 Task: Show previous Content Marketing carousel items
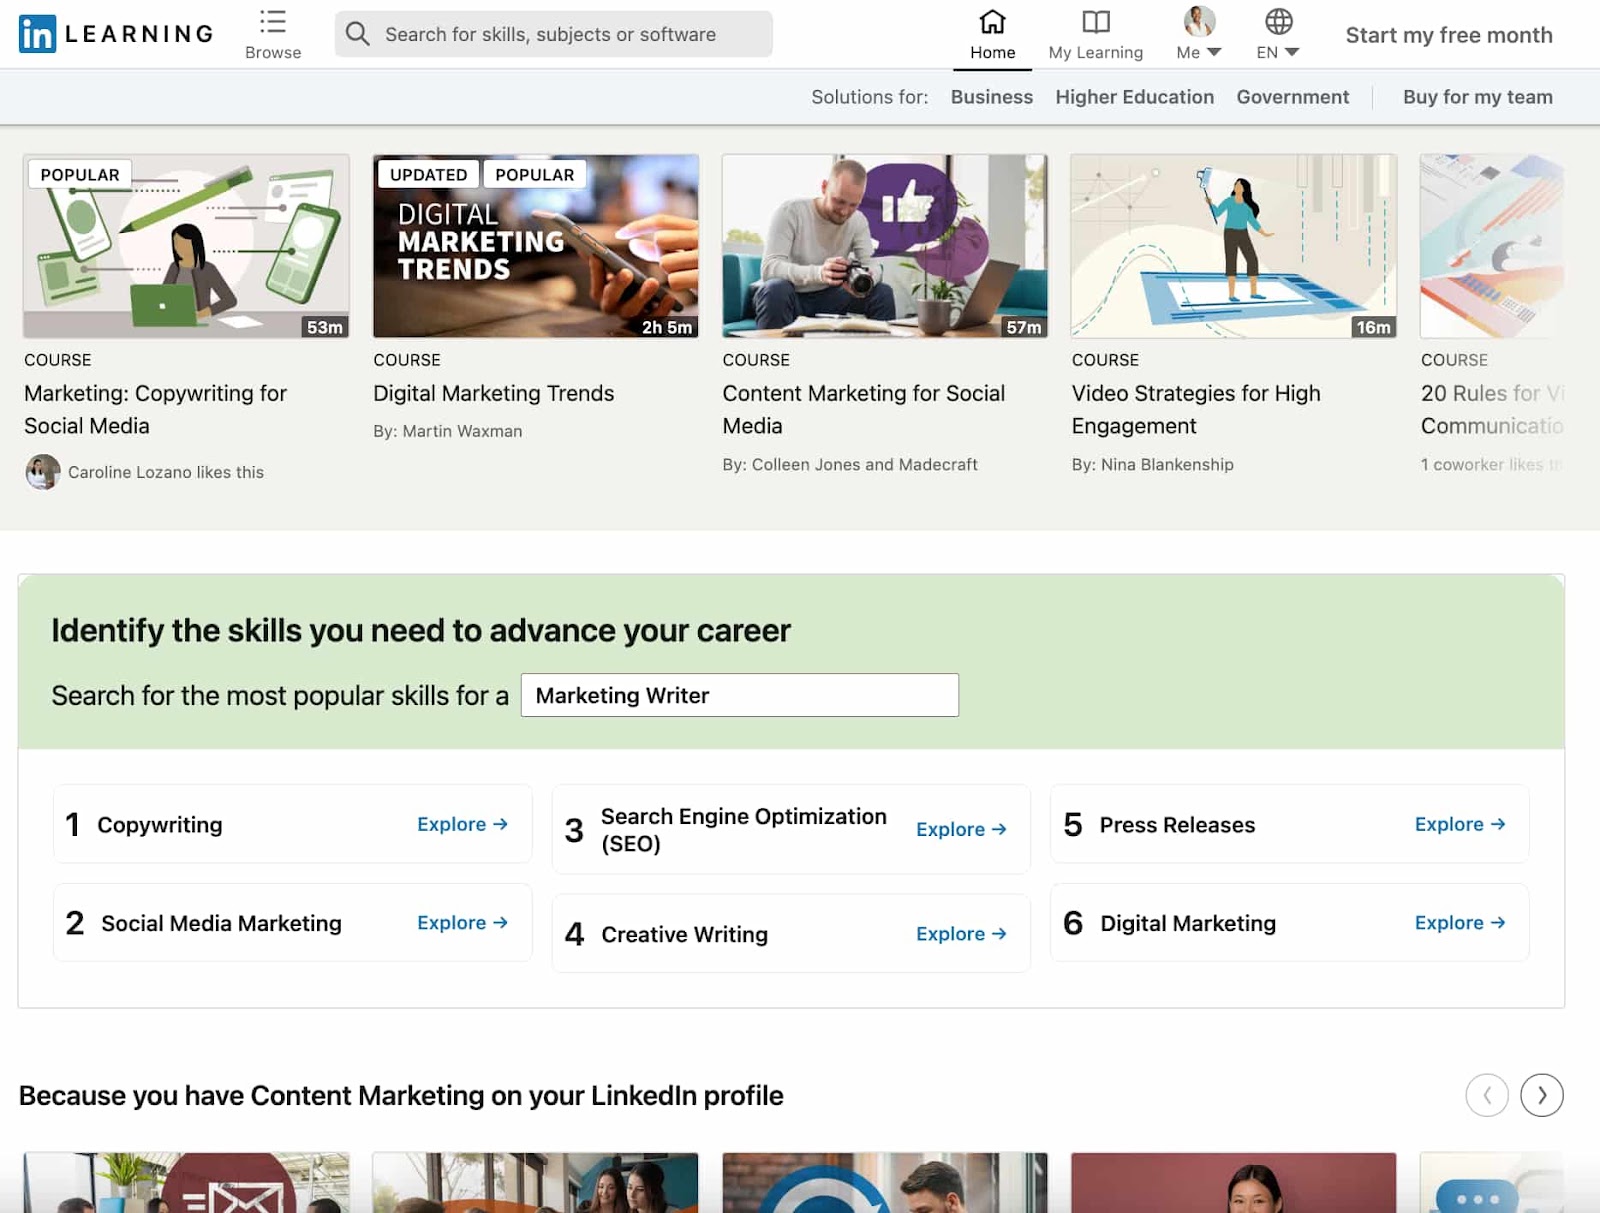pos(1486,1095)
